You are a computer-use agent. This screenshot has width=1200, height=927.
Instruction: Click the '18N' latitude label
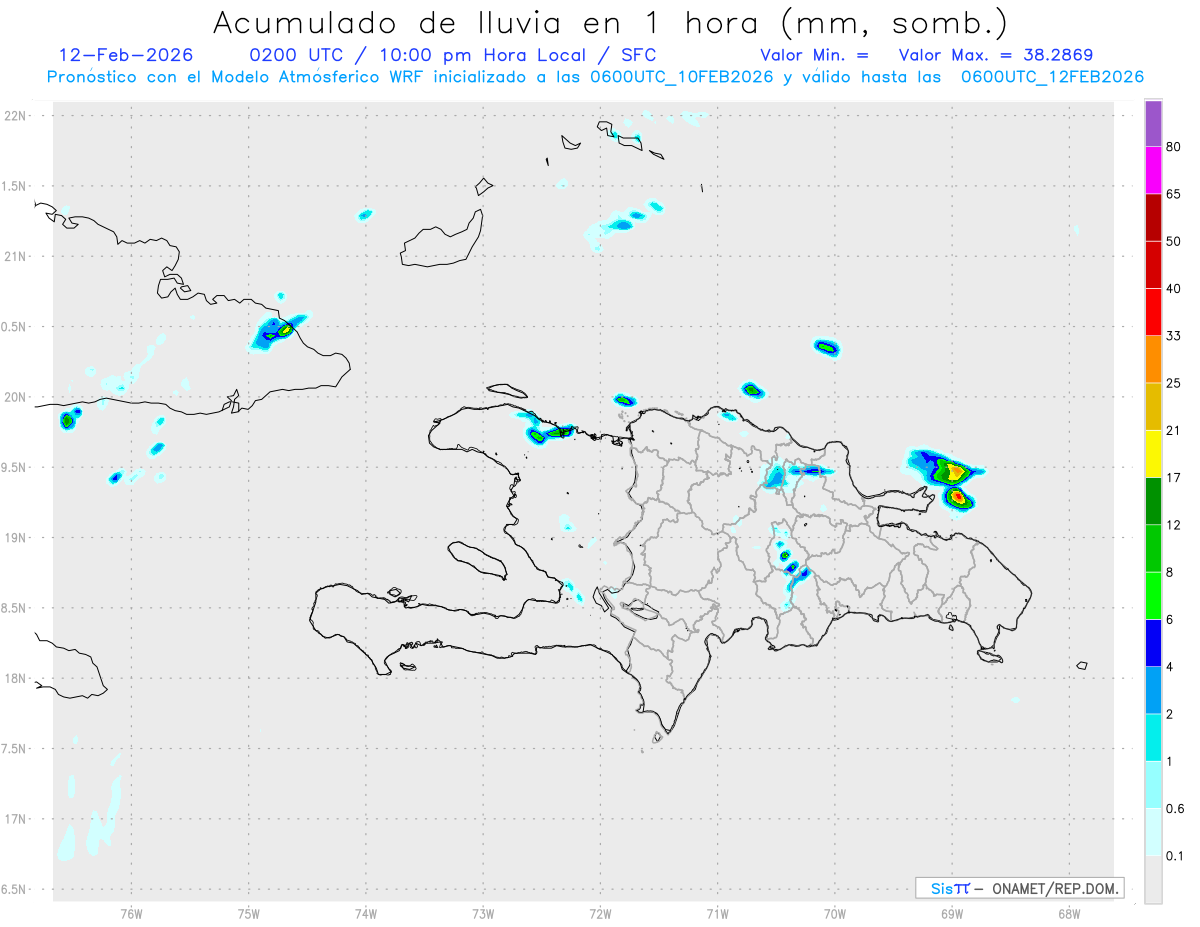17,679
